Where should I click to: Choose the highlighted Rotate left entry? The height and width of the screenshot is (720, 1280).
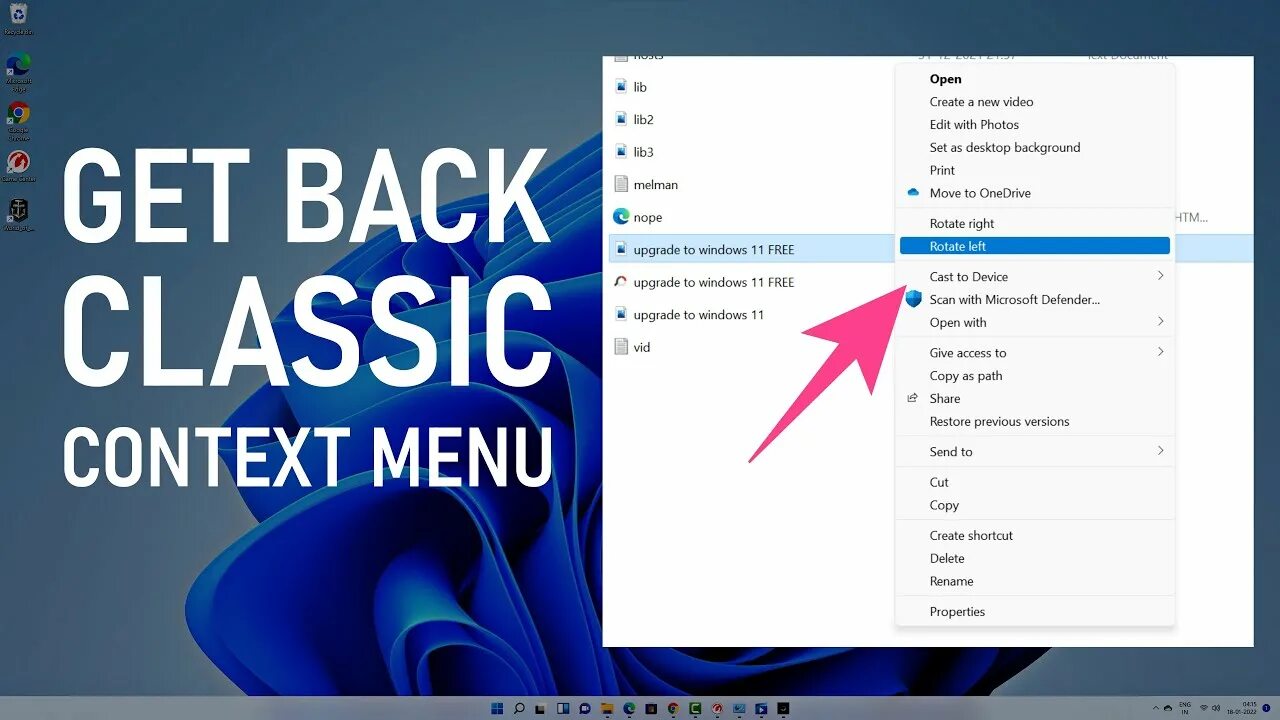tap(1035, 246)
